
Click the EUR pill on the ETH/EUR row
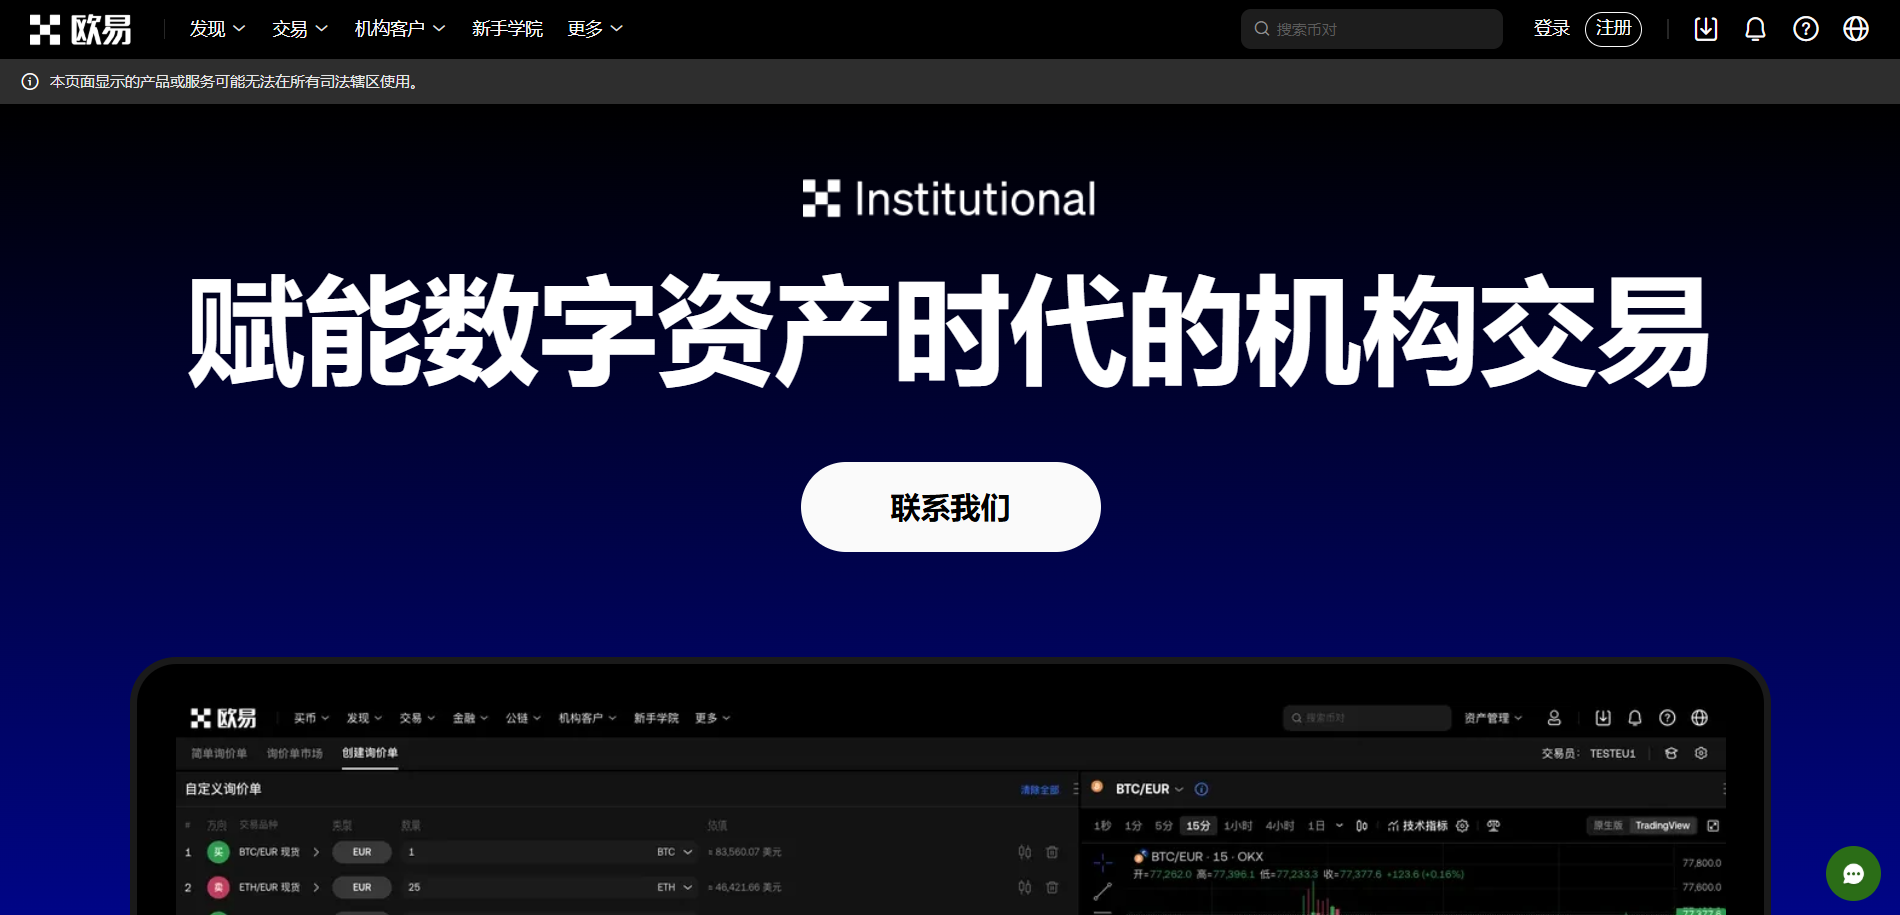click(362, 887)
